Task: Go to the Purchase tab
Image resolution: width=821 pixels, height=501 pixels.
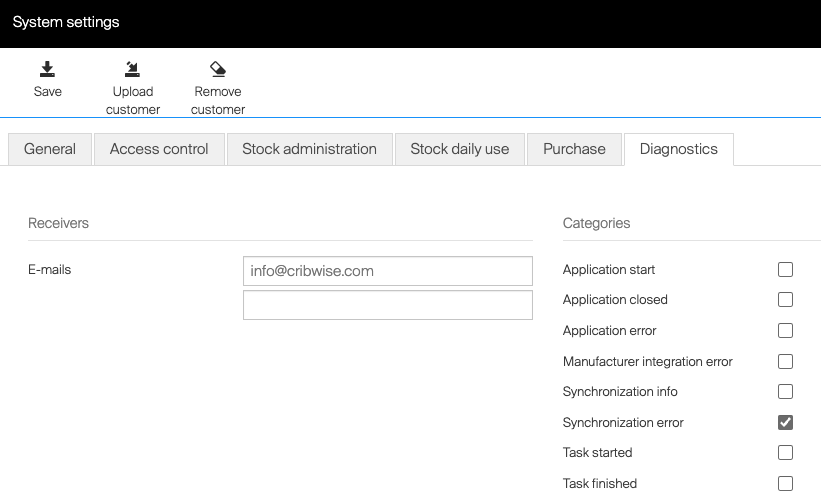Action: pyautogui.click(x=574, y=149)
